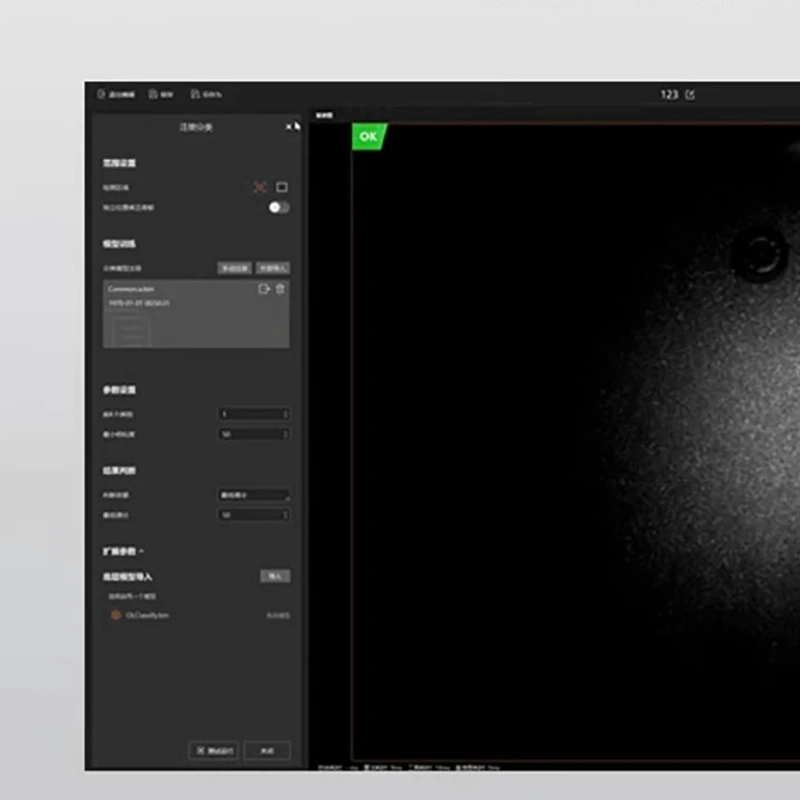
Task: Click the test run button at panel bottom
Action: pos(213,750)
